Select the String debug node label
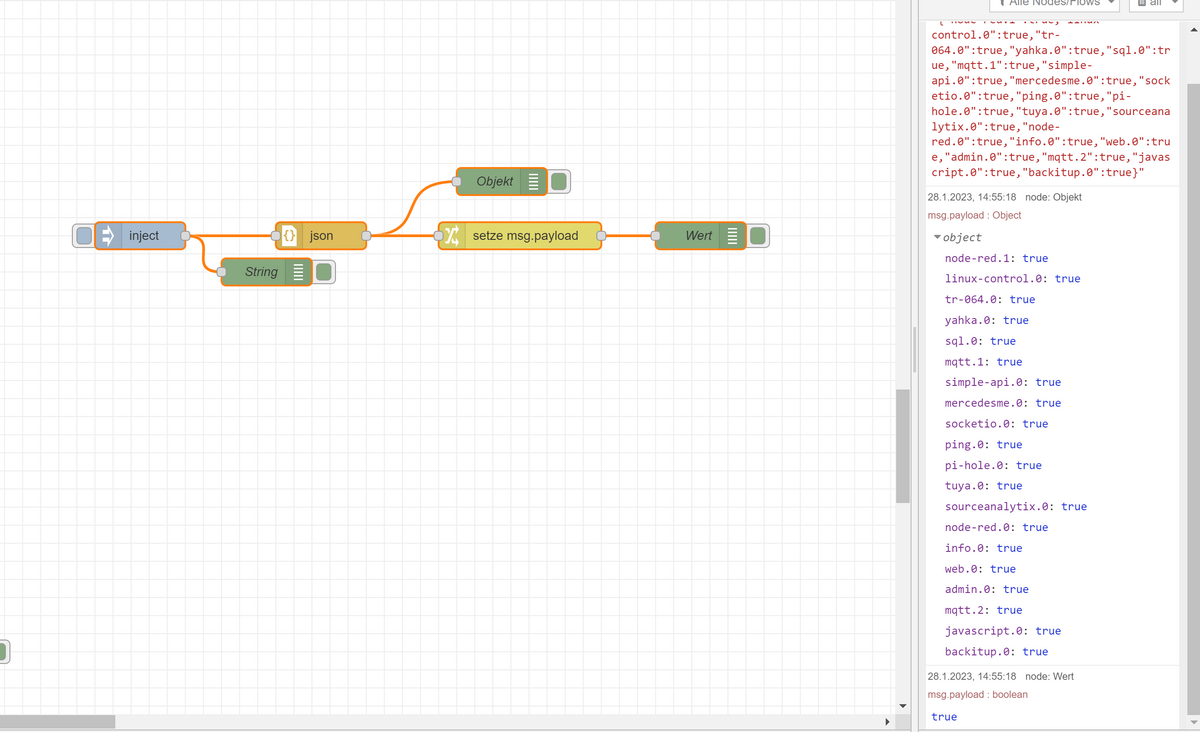Image resolution: width=1200 pixels, height=732 pixels. (261, 272)
